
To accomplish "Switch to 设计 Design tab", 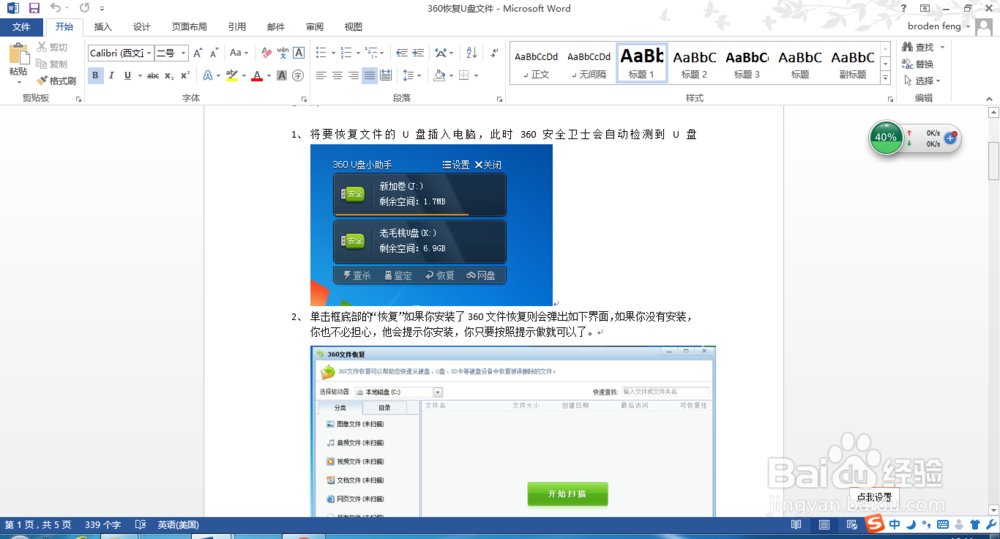I will coord(142,27).
